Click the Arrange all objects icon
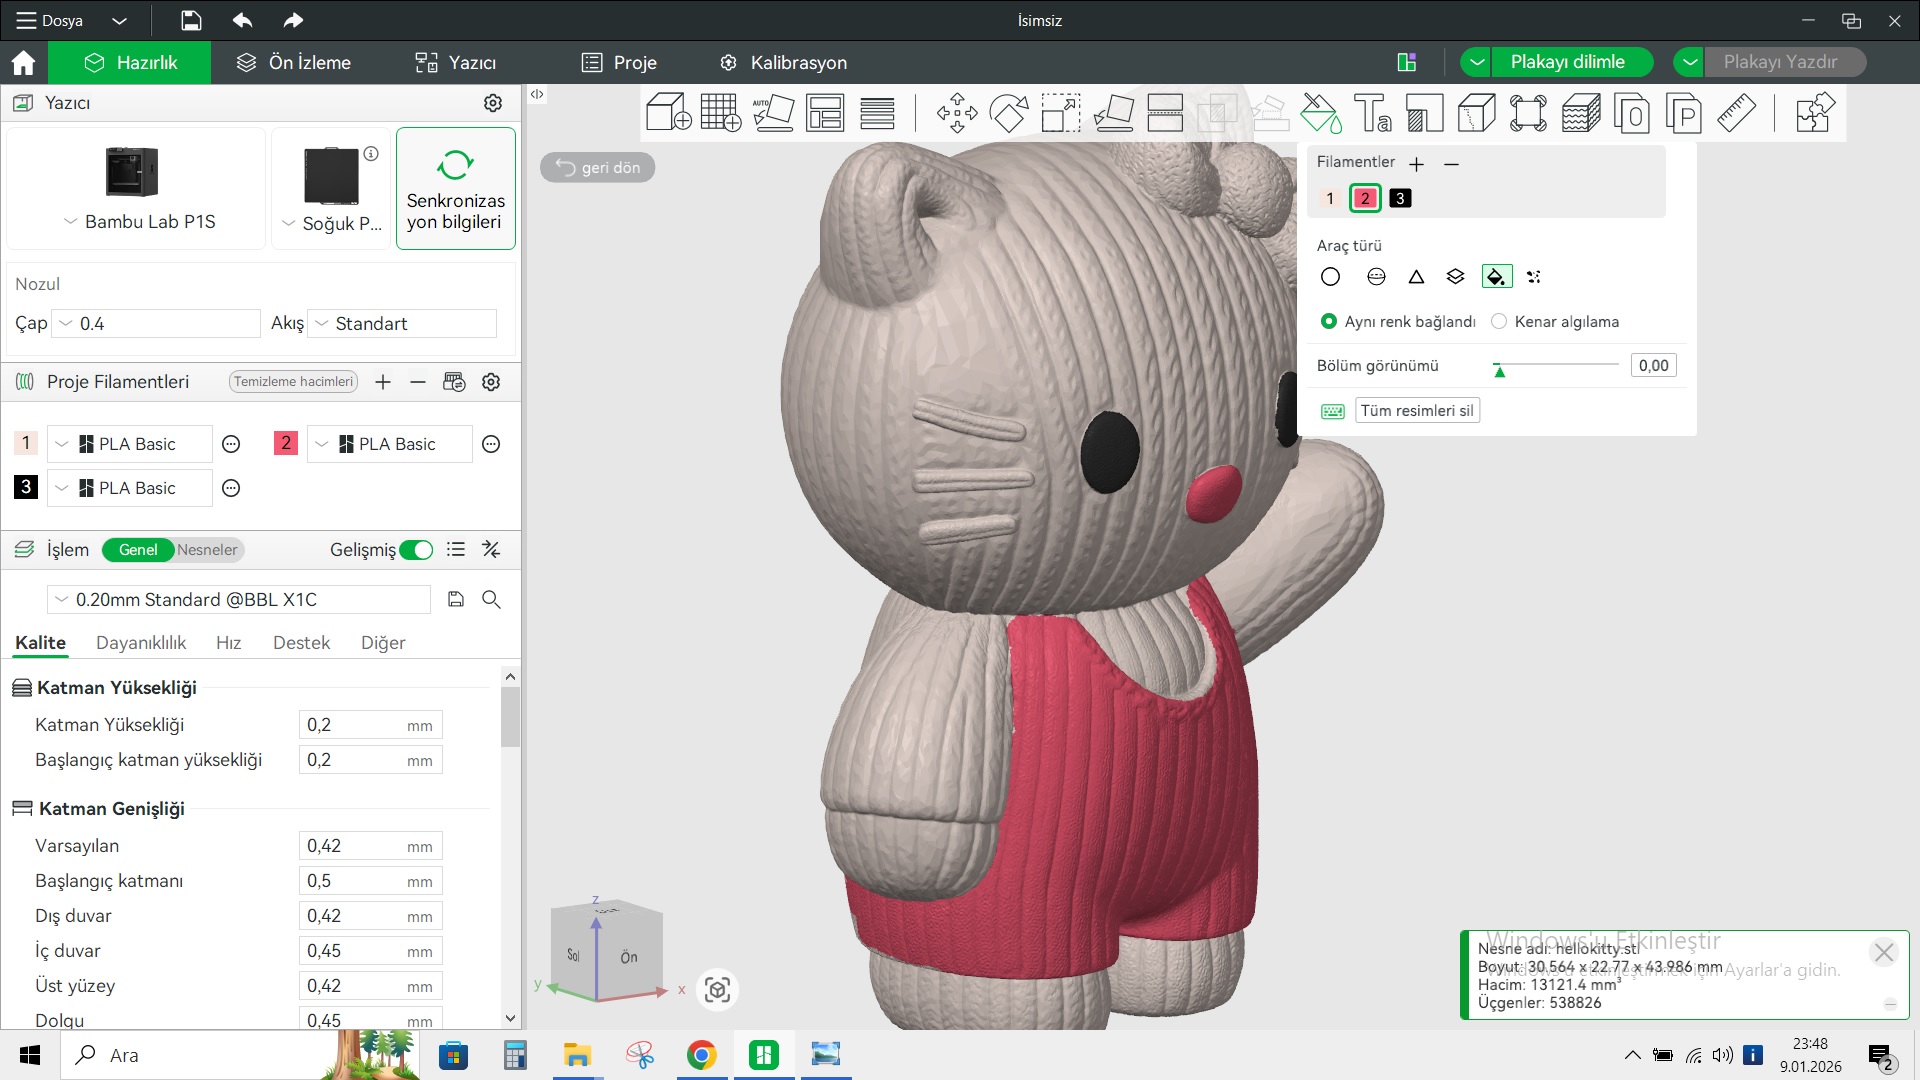The width and height of the screenshot is (1920, 1080). [825, 112]
